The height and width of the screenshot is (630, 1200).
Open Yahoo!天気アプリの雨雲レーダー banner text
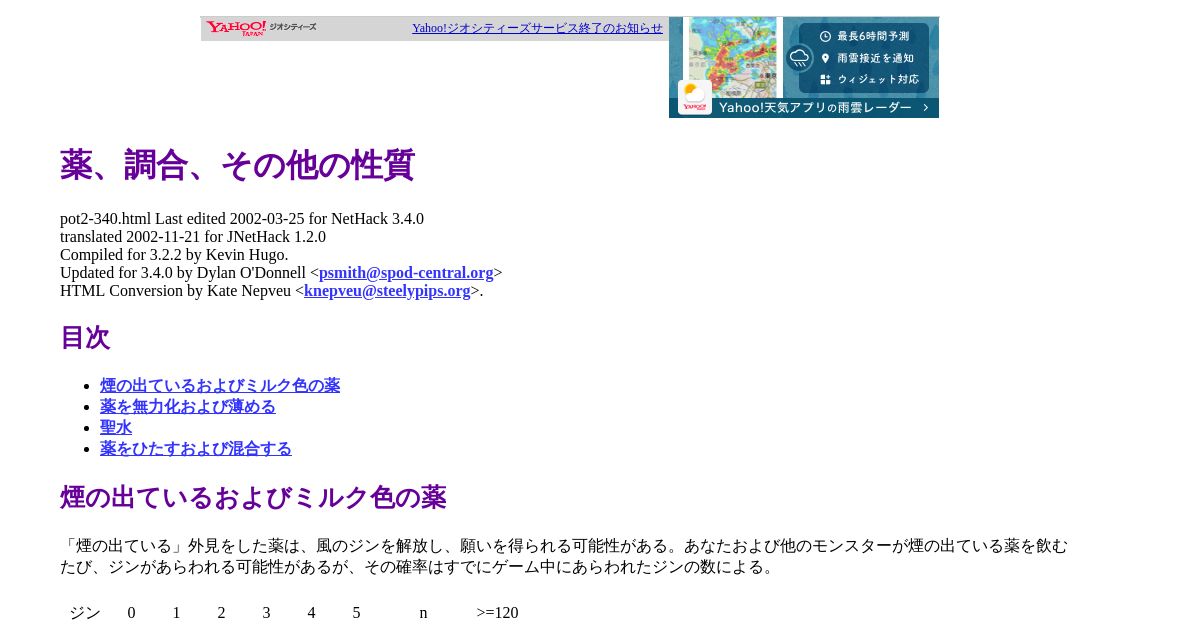pos(815,107)
